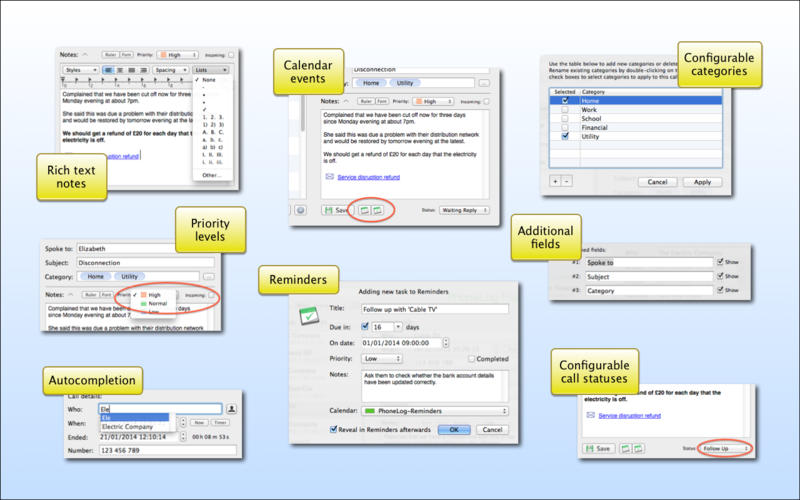Uncheck Show for Spoke to field
Screen dimensions: 800x500
(x=720, y=262)
